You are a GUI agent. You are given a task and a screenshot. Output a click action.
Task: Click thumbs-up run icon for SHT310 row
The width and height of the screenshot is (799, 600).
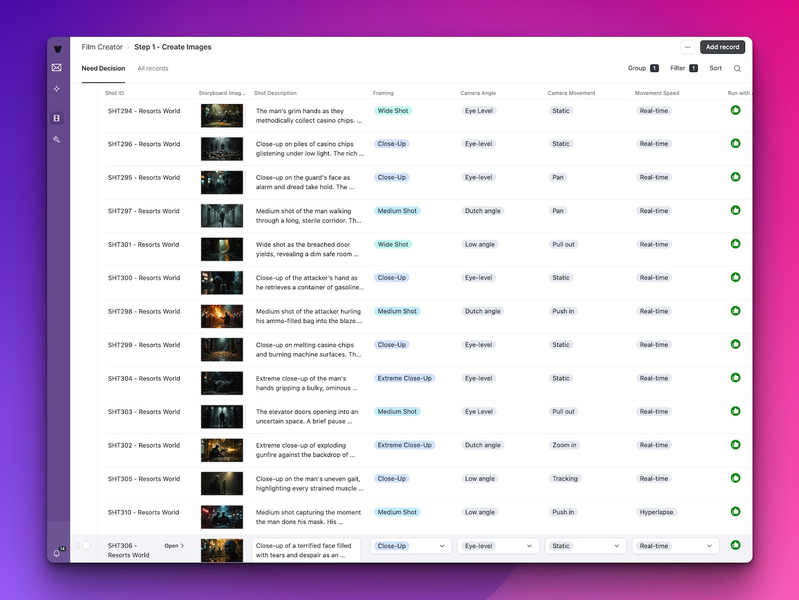(x=735, y=511)
